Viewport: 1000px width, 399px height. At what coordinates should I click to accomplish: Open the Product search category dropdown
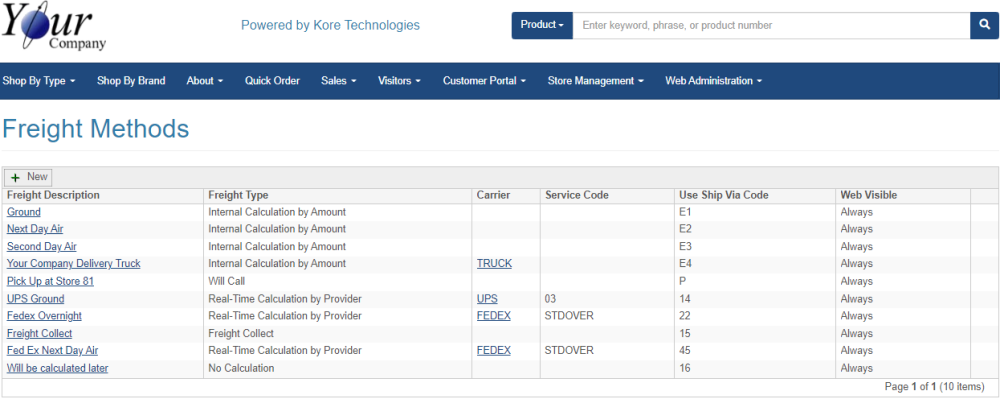click(x=542, y=25)
